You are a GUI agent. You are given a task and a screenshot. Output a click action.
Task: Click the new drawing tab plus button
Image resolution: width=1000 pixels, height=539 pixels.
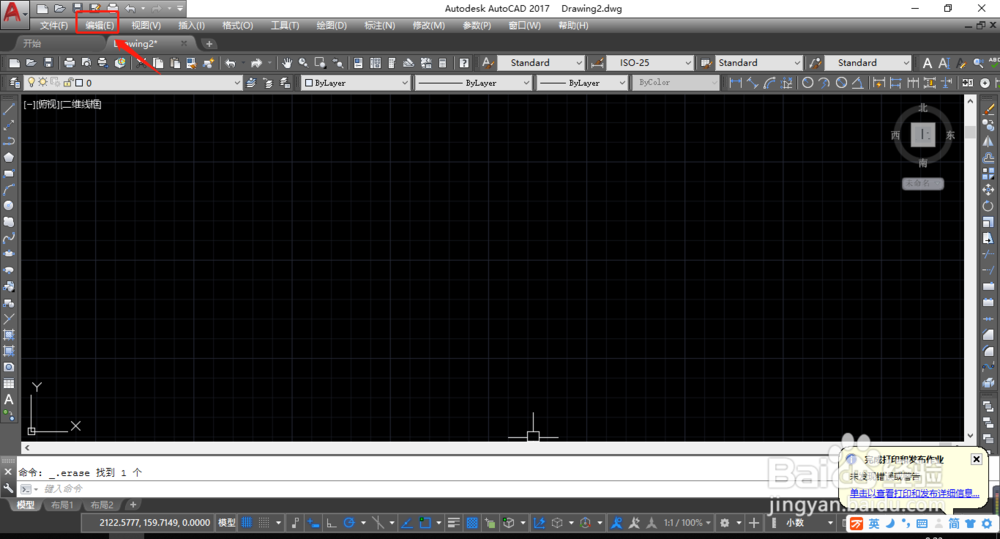209,43
